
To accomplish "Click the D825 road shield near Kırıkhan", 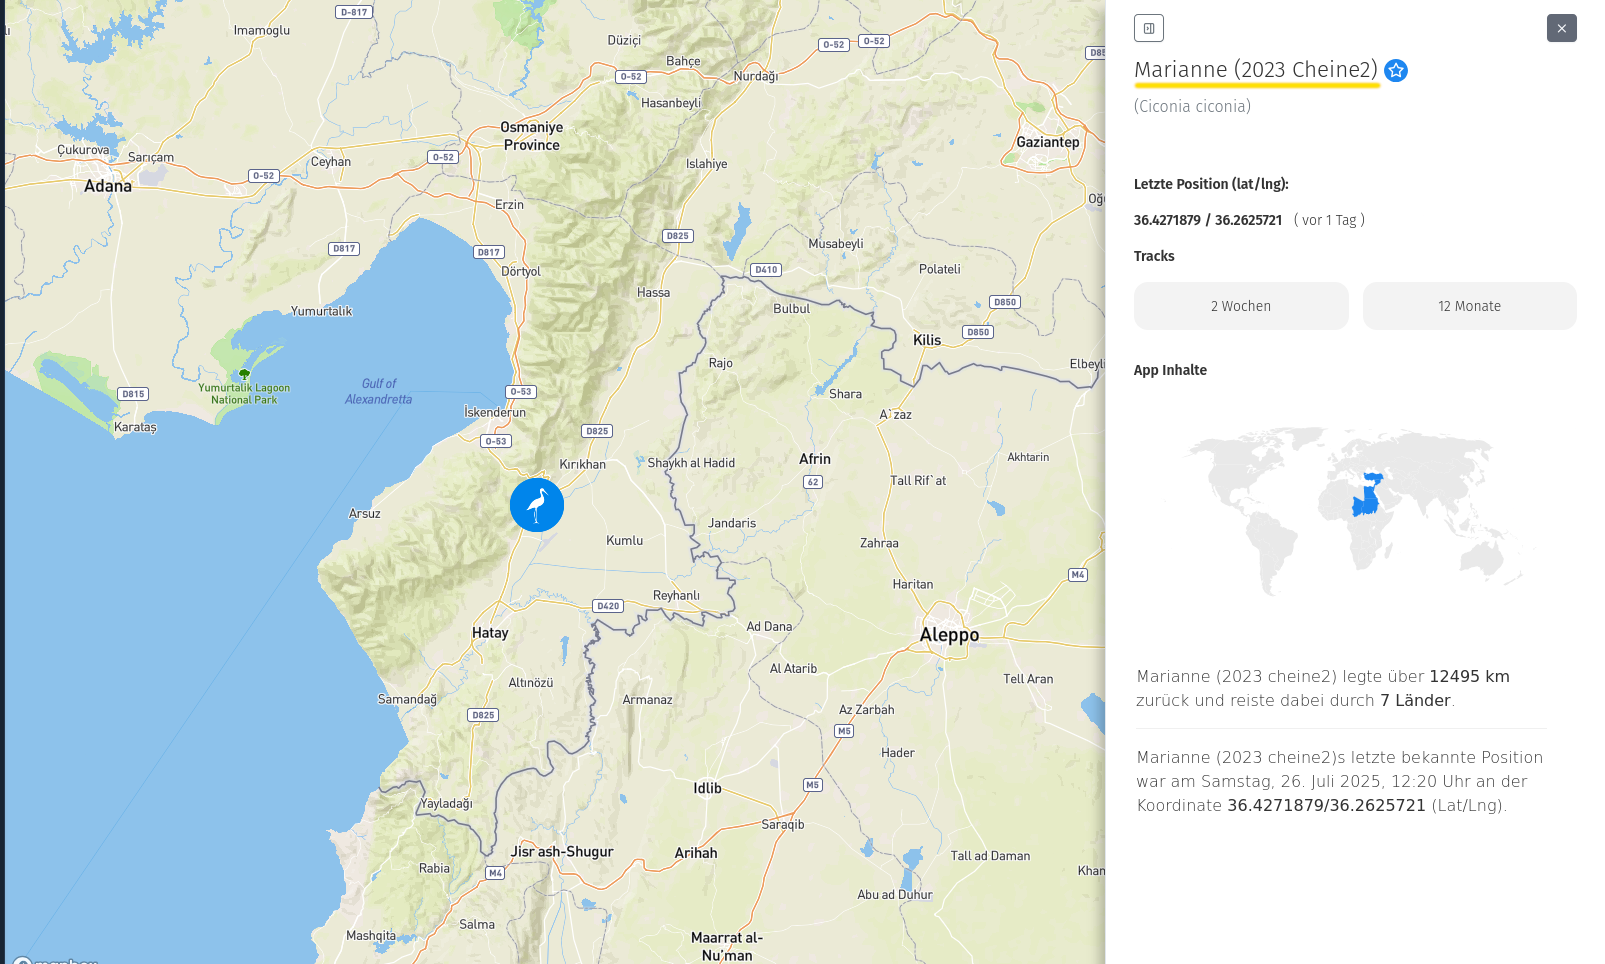I will click(x=597, y=431).
